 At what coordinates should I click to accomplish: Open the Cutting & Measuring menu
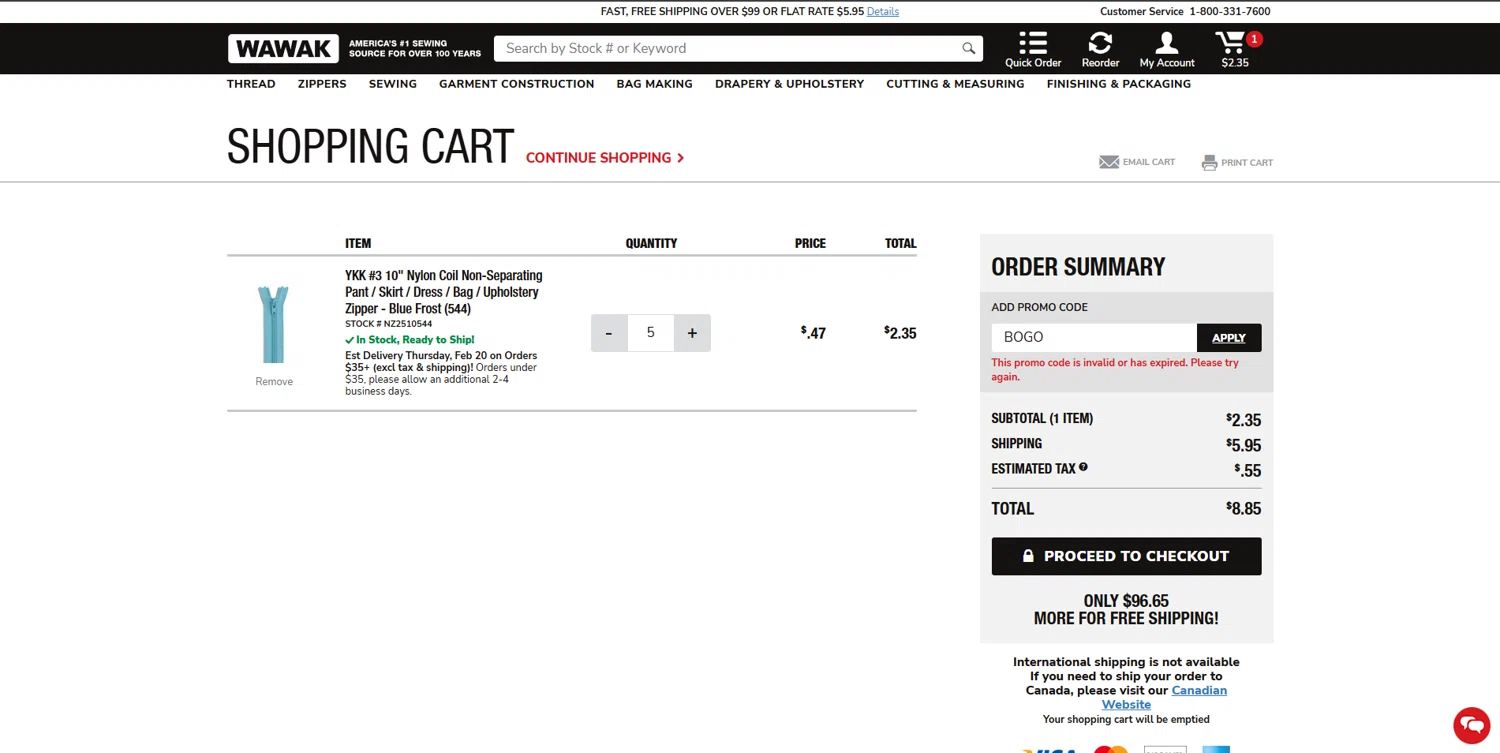pyautogui.click(x=955, y=84)
